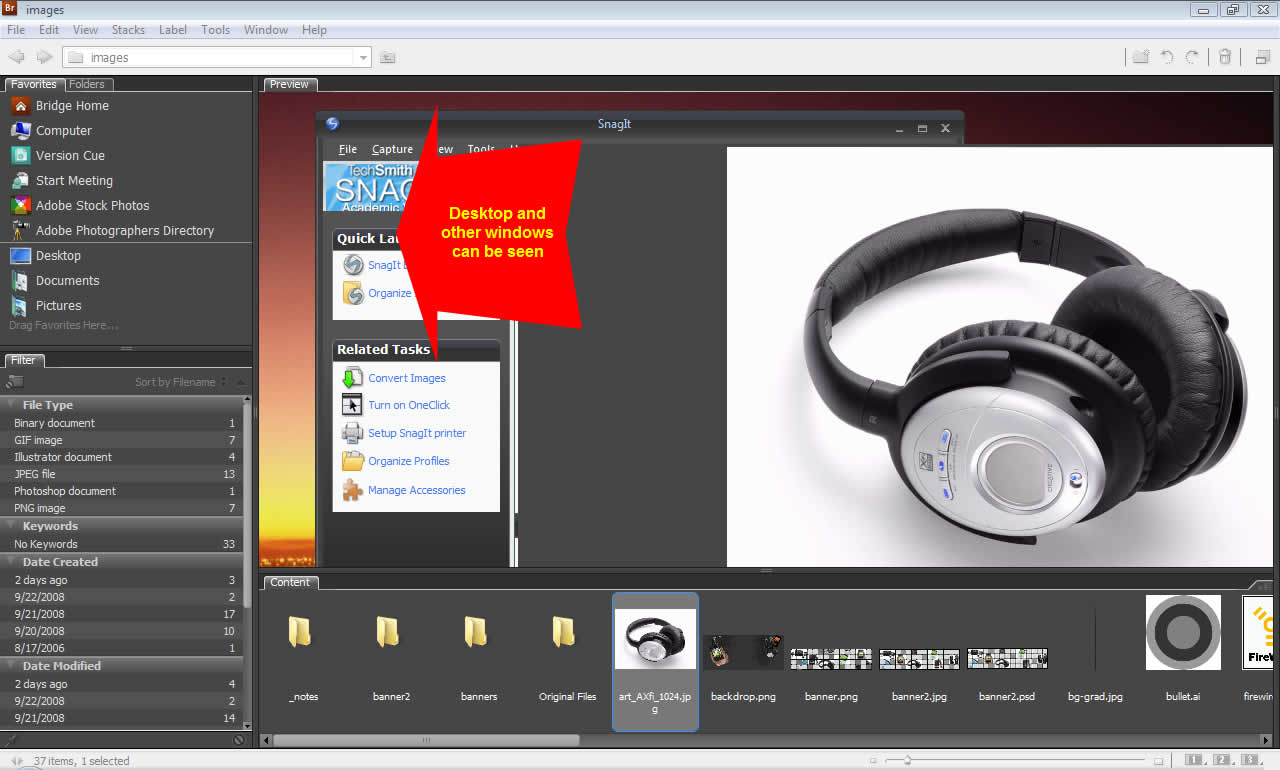Image resolution: width=1280 pixels, height=770 pixels.
Task: Create a new folder from toolbar
Action: (x=1140, y=57)
